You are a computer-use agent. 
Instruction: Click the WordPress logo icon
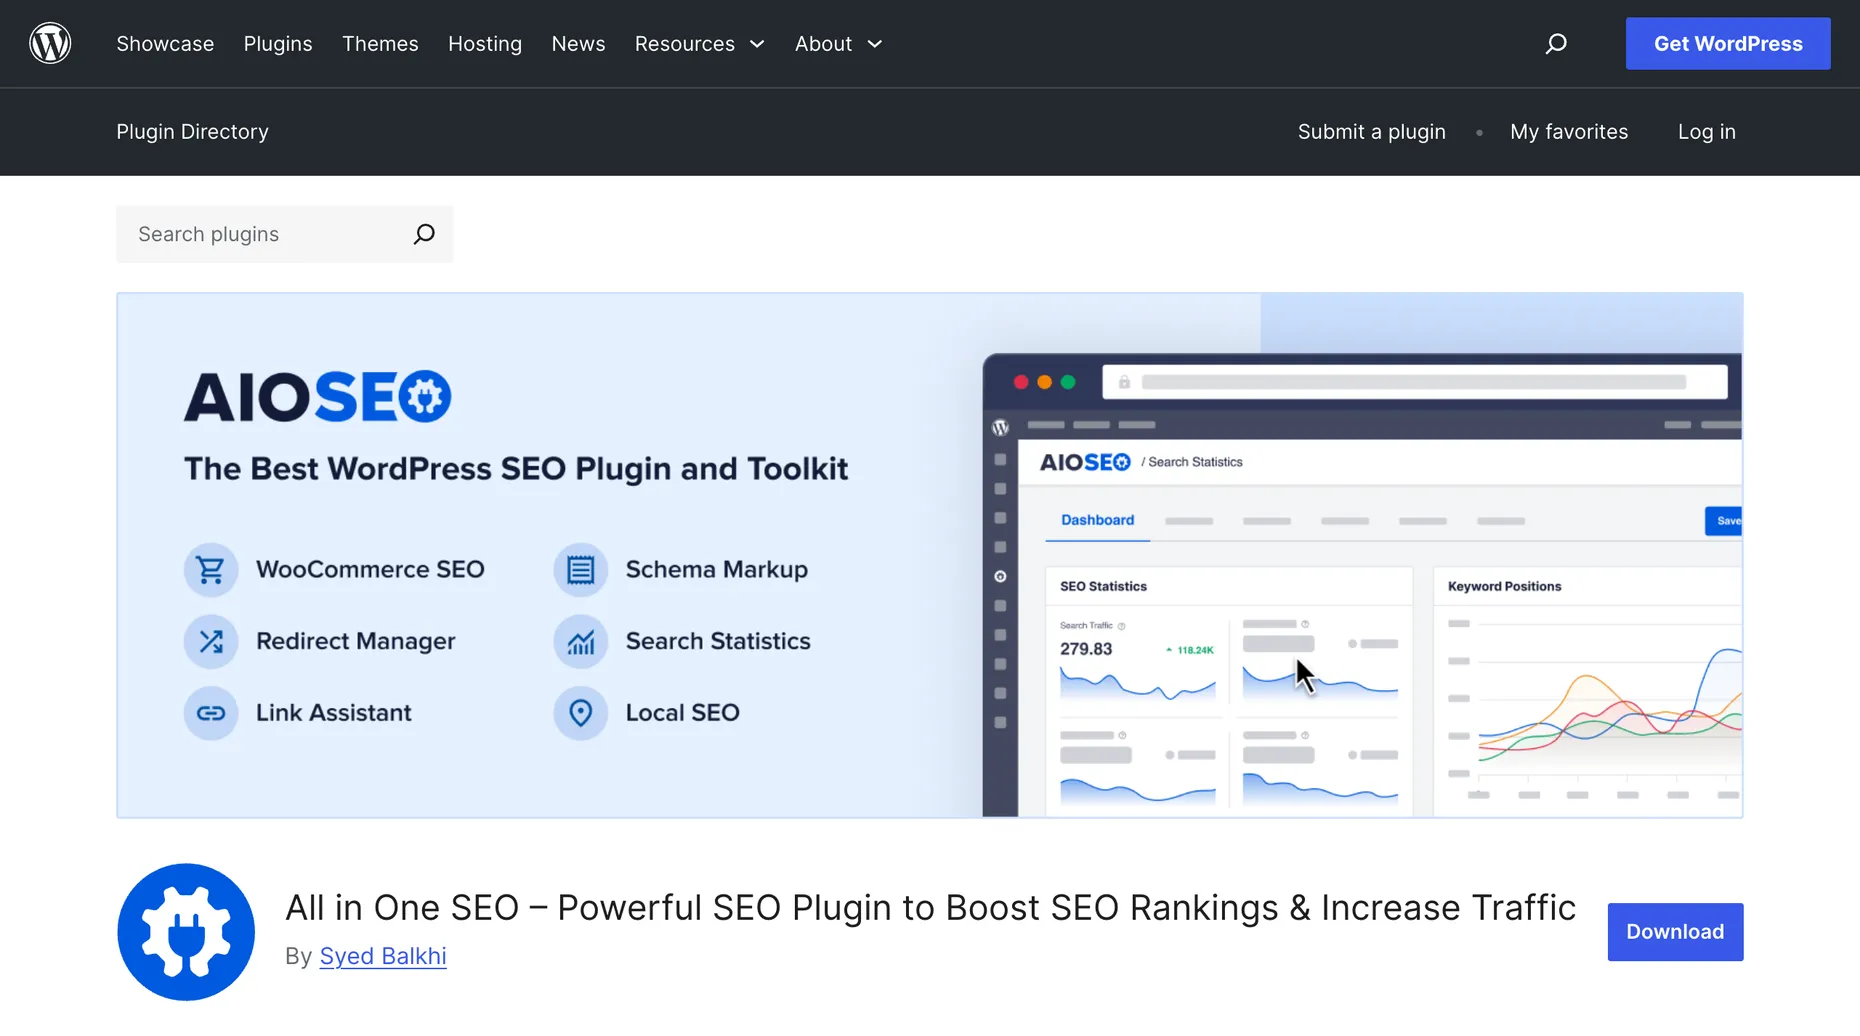pos(50,44)
